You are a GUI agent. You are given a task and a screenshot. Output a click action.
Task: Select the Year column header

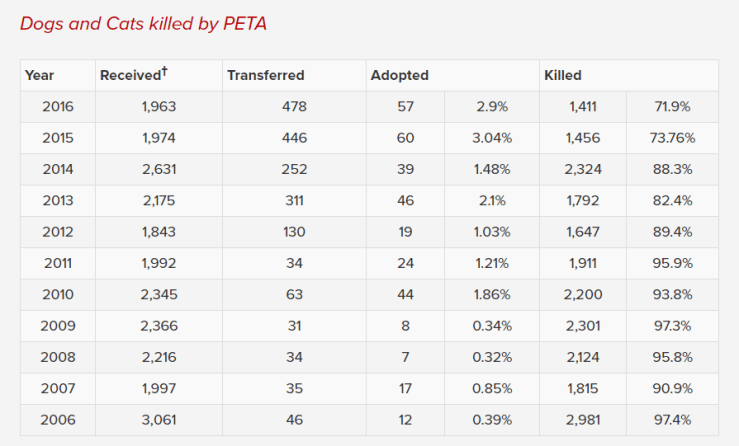pyautogui.click(x=40, y=75)
